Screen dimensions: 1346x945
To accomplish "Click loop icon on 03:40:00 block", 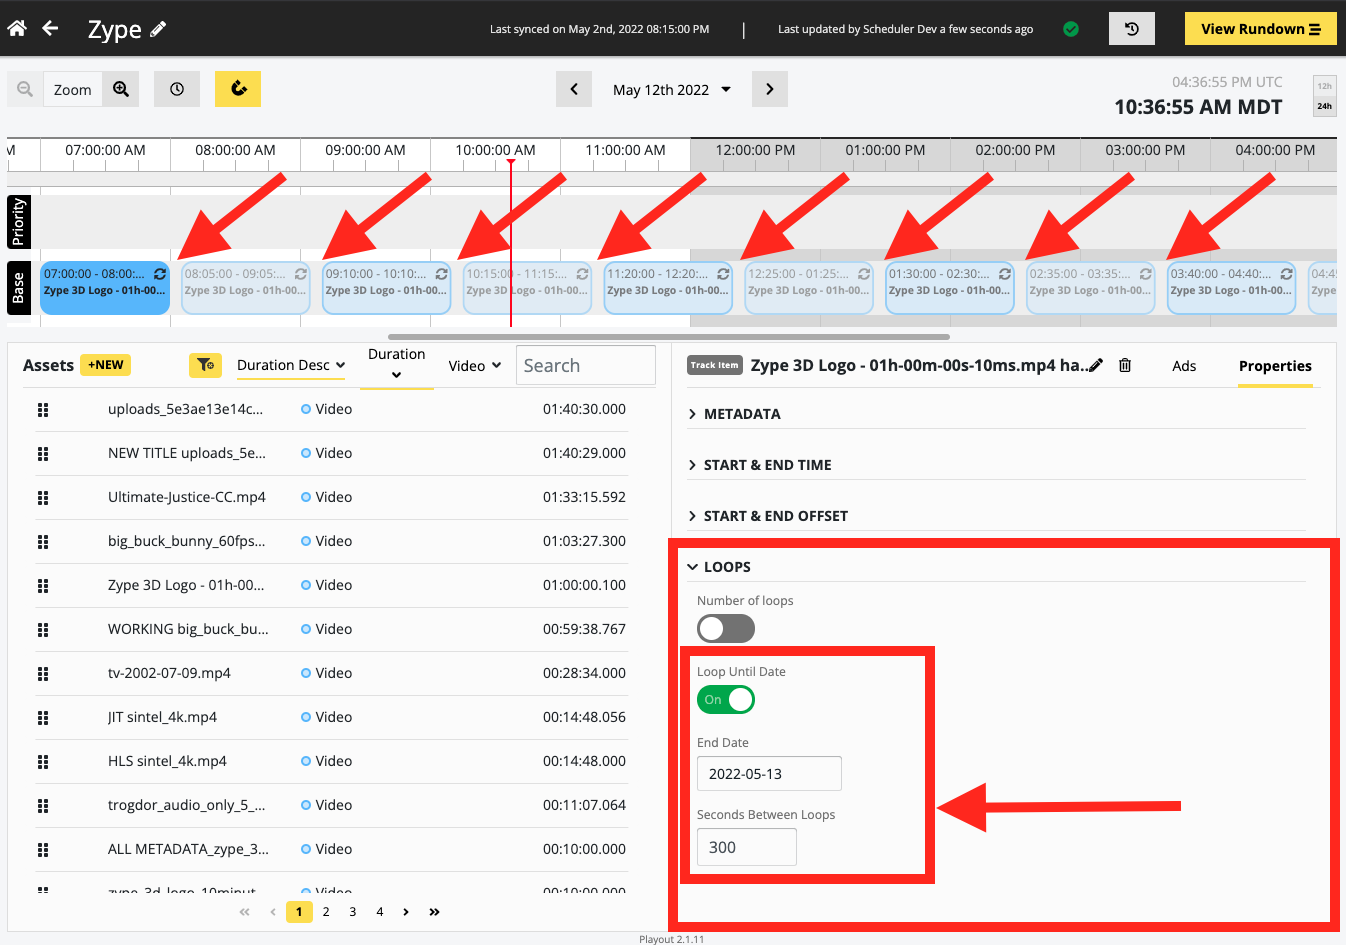I will [x=1287, y=273].
